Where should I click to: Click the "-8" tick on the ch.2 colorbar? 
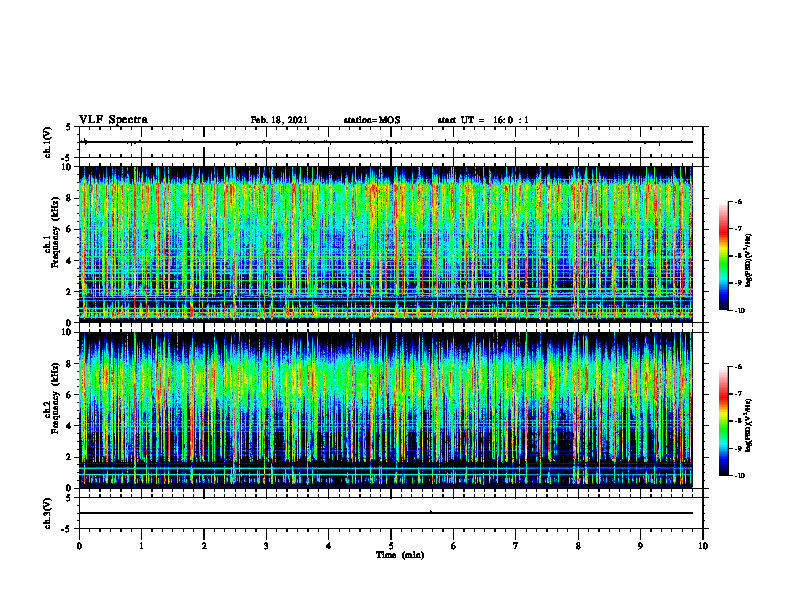pos(738,421)
